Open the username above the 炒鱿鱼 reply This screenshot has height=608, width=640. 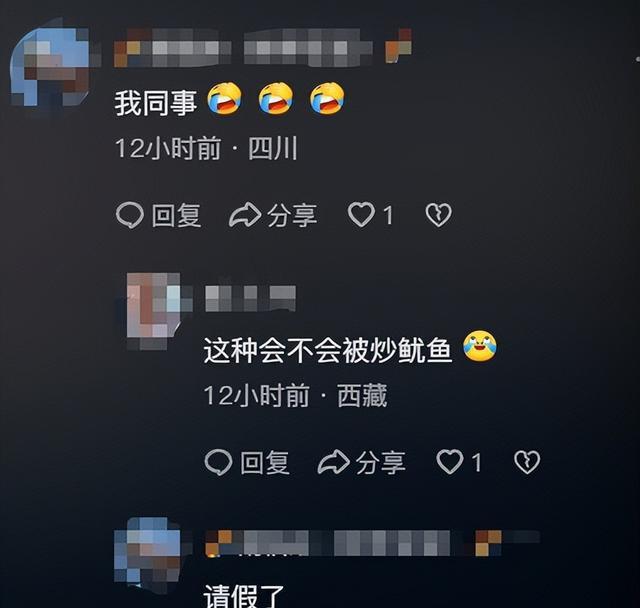point(250,298)
